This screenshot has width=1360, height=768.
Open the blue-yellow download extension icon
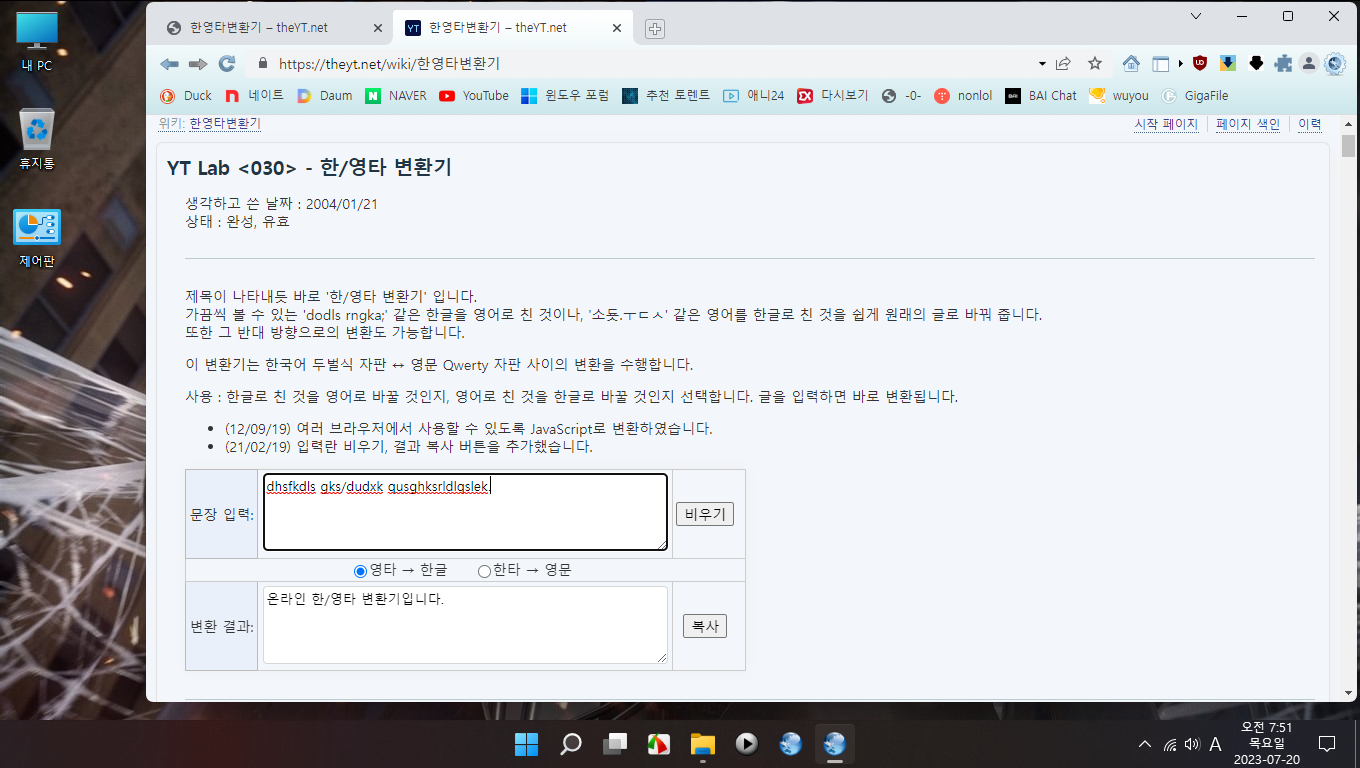click(1228, 63)
